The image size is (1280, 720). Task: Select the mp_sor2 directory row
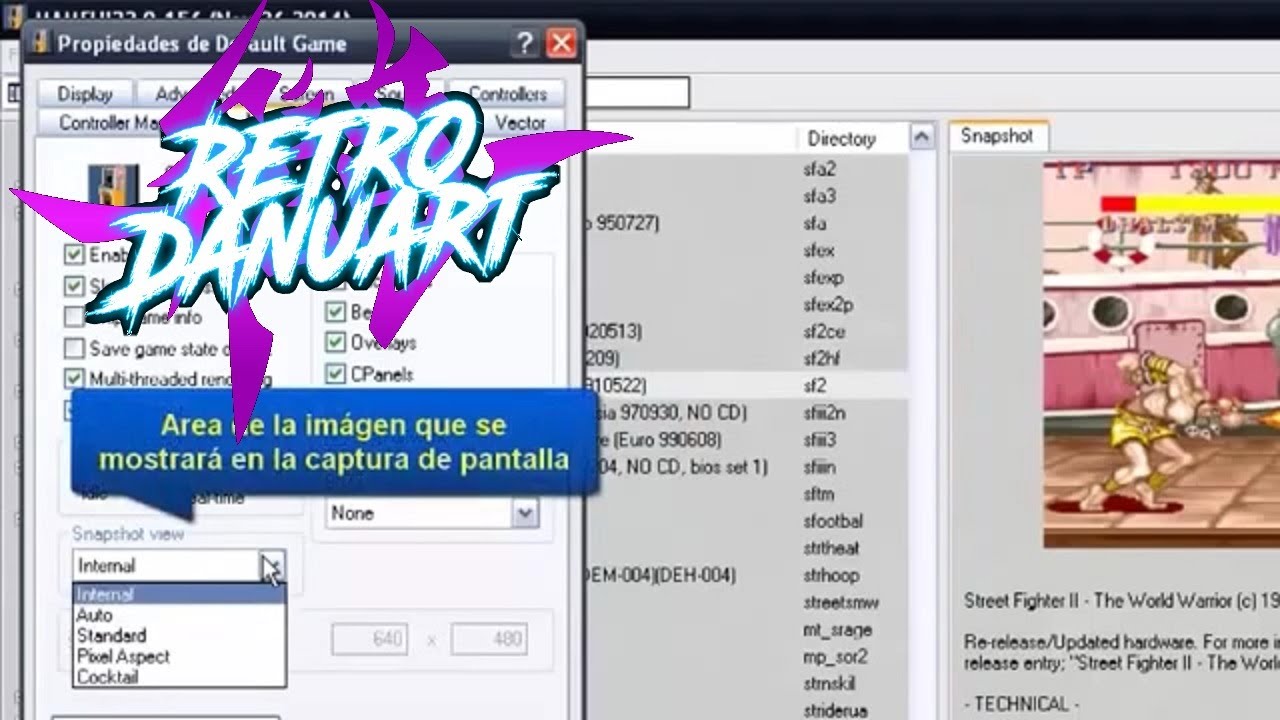(x=835, y=657)
